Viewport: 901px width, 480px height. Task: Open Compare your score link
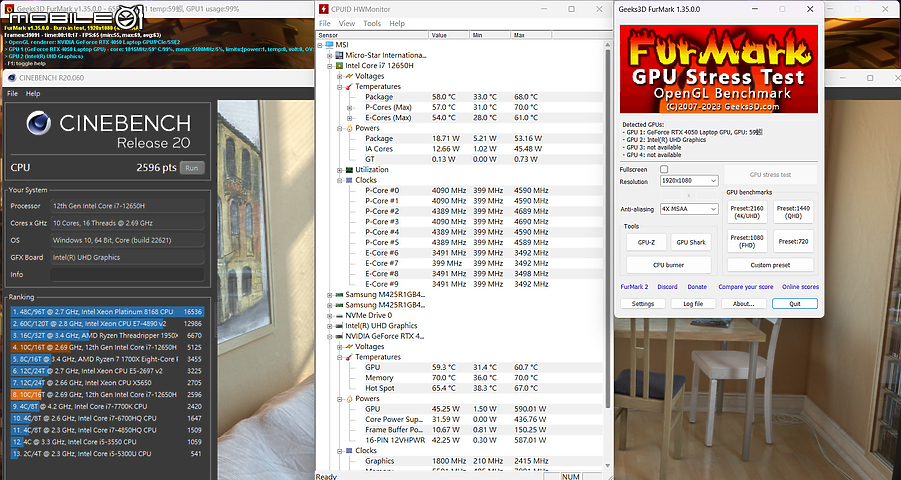point(745,286)
